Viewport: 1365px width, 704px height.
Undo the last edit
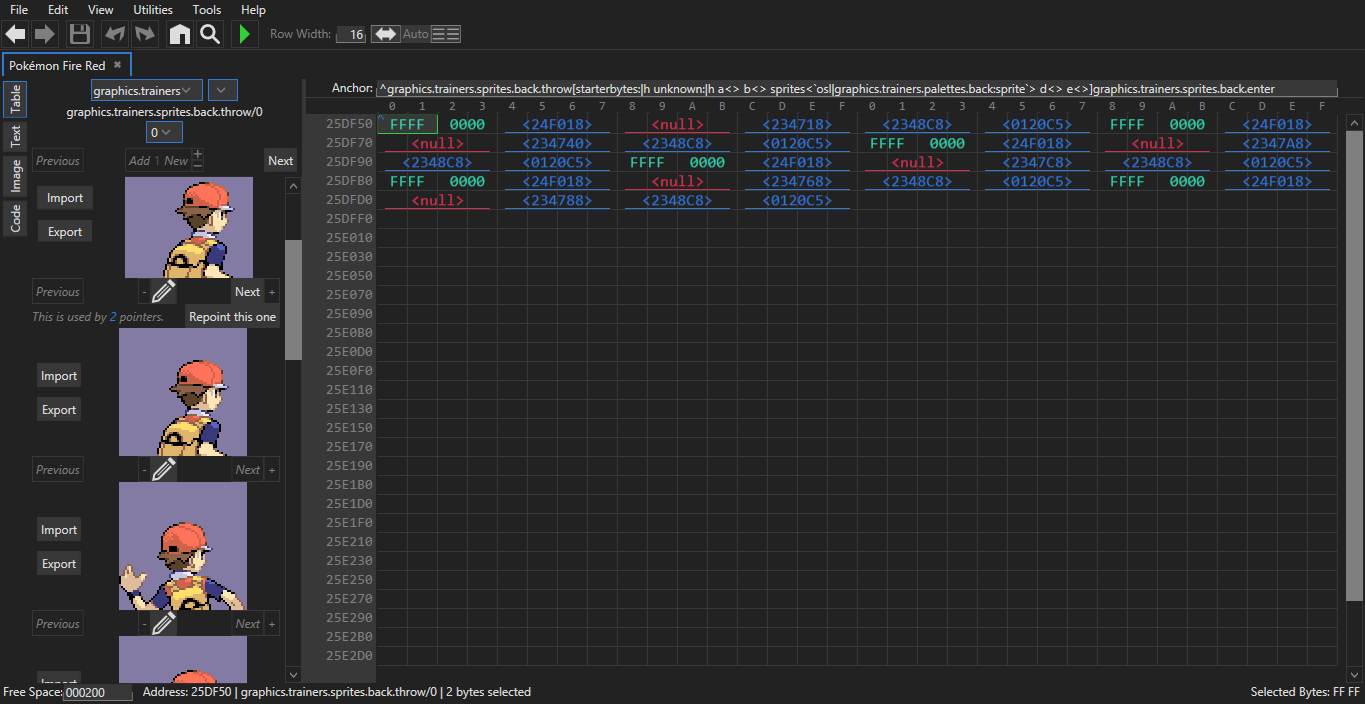tap(114, 33)
